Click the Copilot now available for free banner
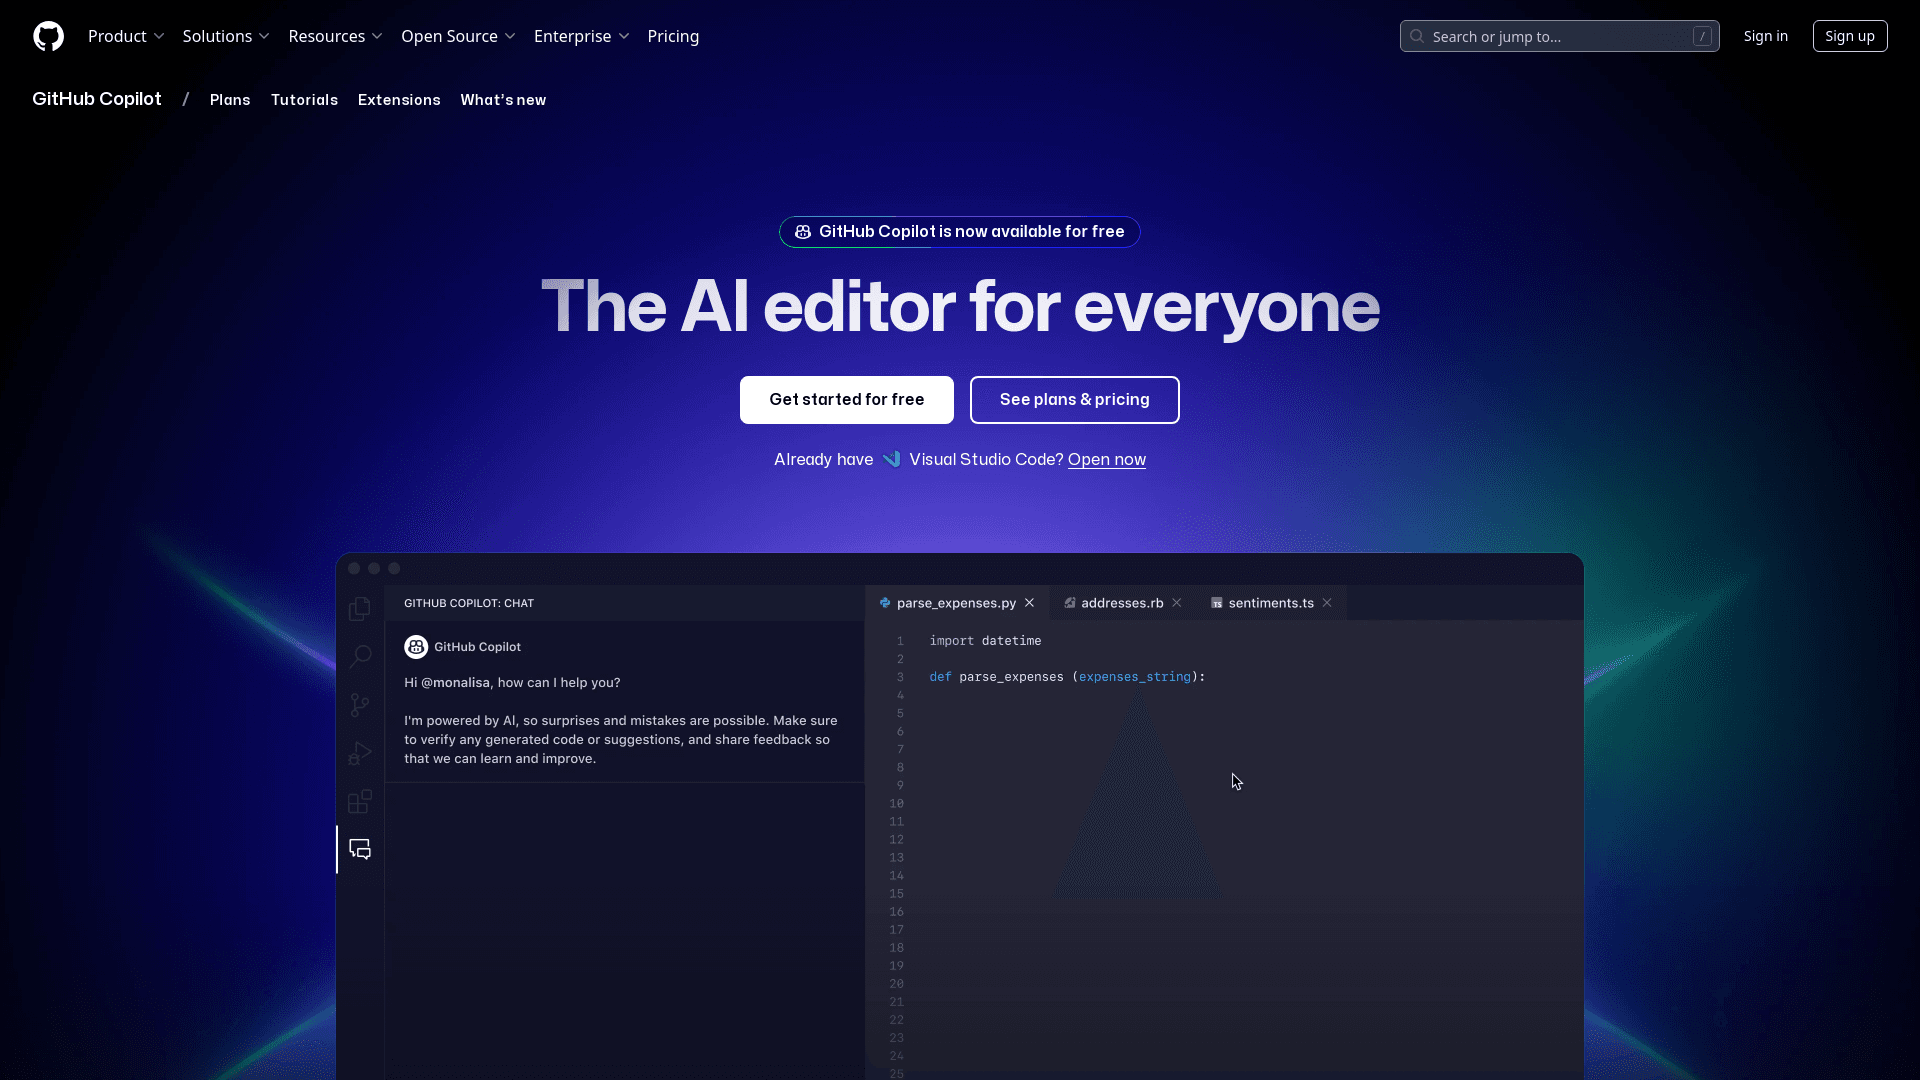Image resolution: width=1920 pixels, height=1080 pixels. point(960,232)
